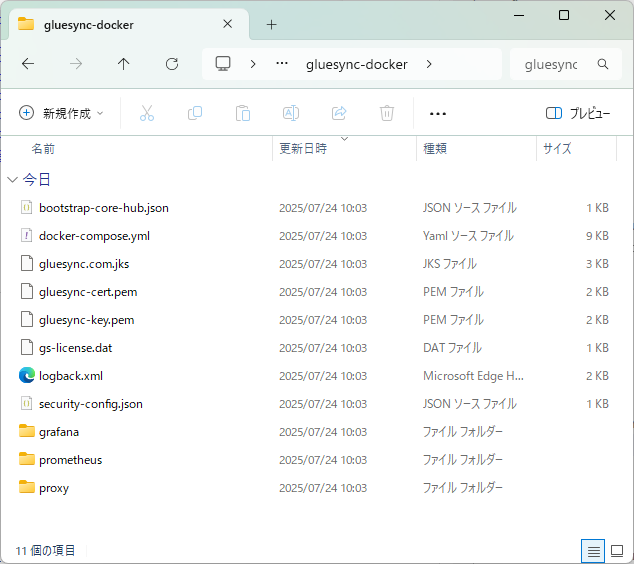Click the file icon of gluesync.com.jks
This screenshot has height=564, width=634.
27,264
